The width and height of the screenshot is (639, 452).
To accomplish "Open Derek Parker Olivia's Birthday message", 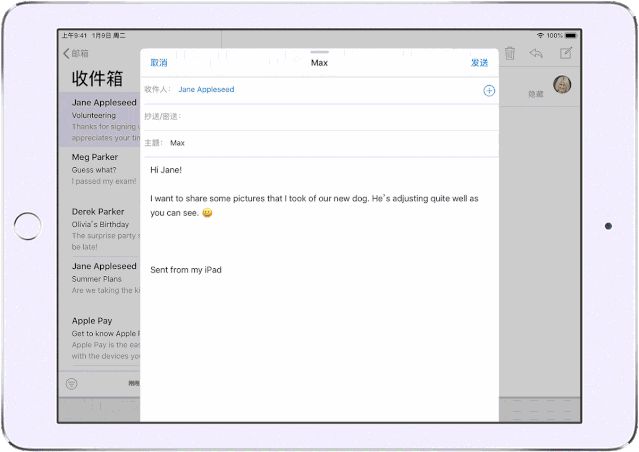I will tap(100, 229).
